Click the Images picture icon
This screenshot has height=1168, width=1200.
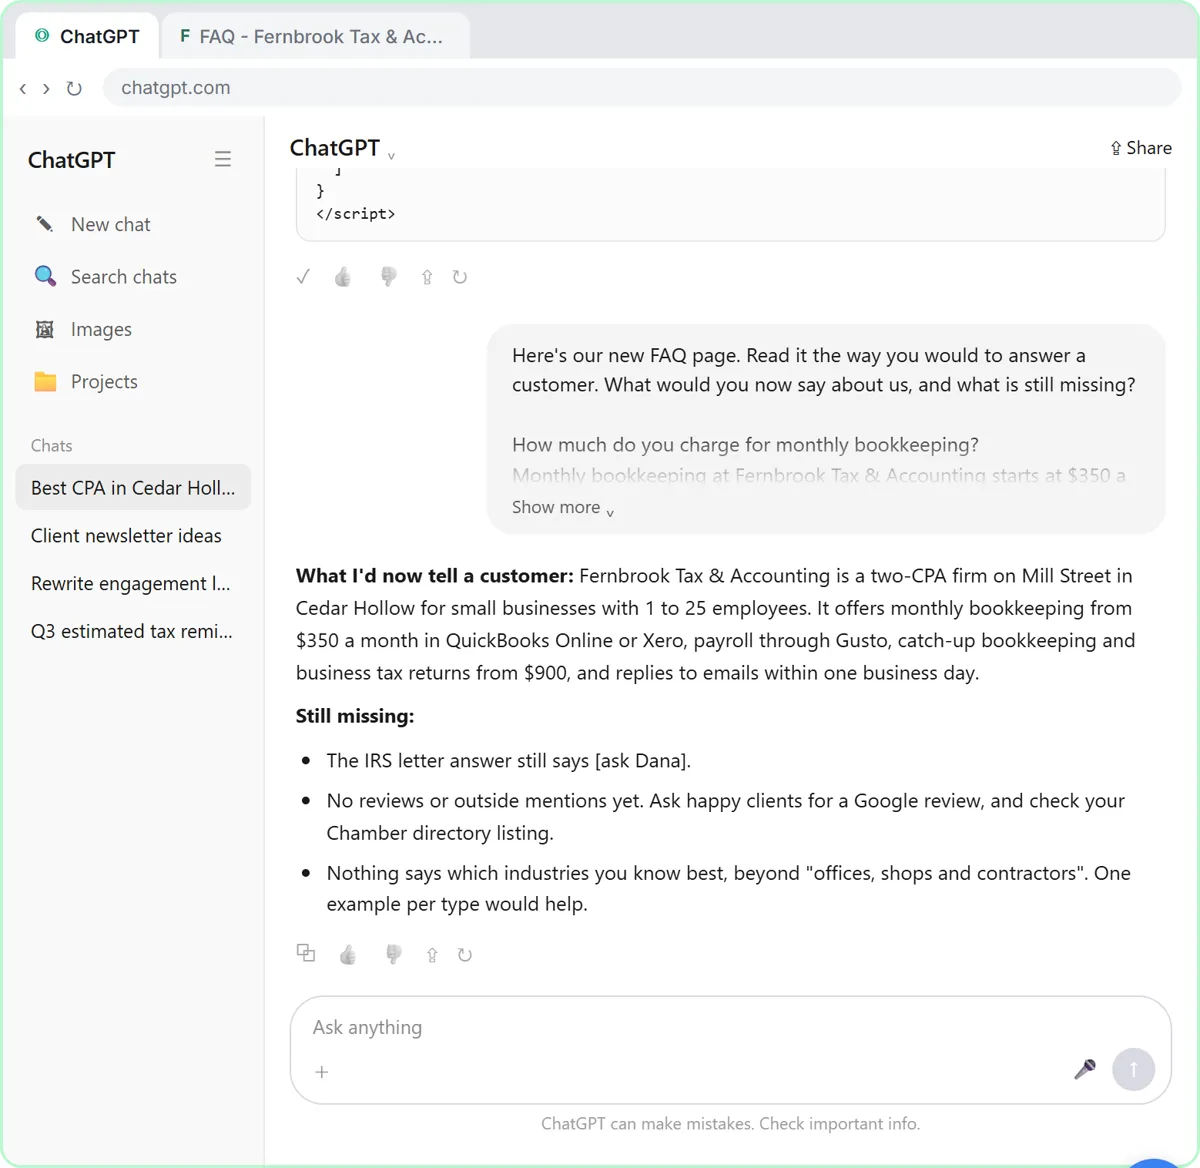pyautogui.click(x=45, y=329)
